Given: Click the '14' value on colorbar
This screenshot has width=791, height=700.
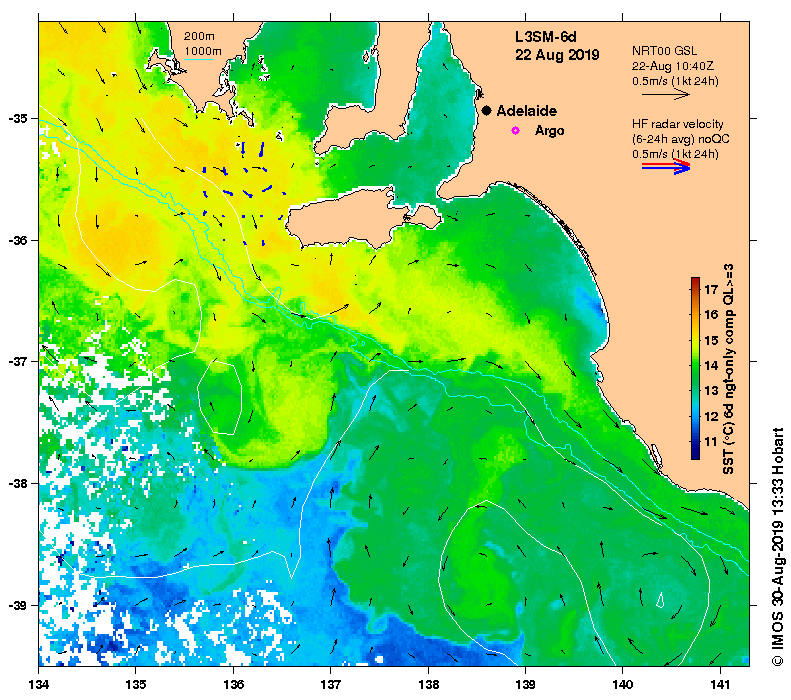Looking at the screenshot, I should 711,366.
